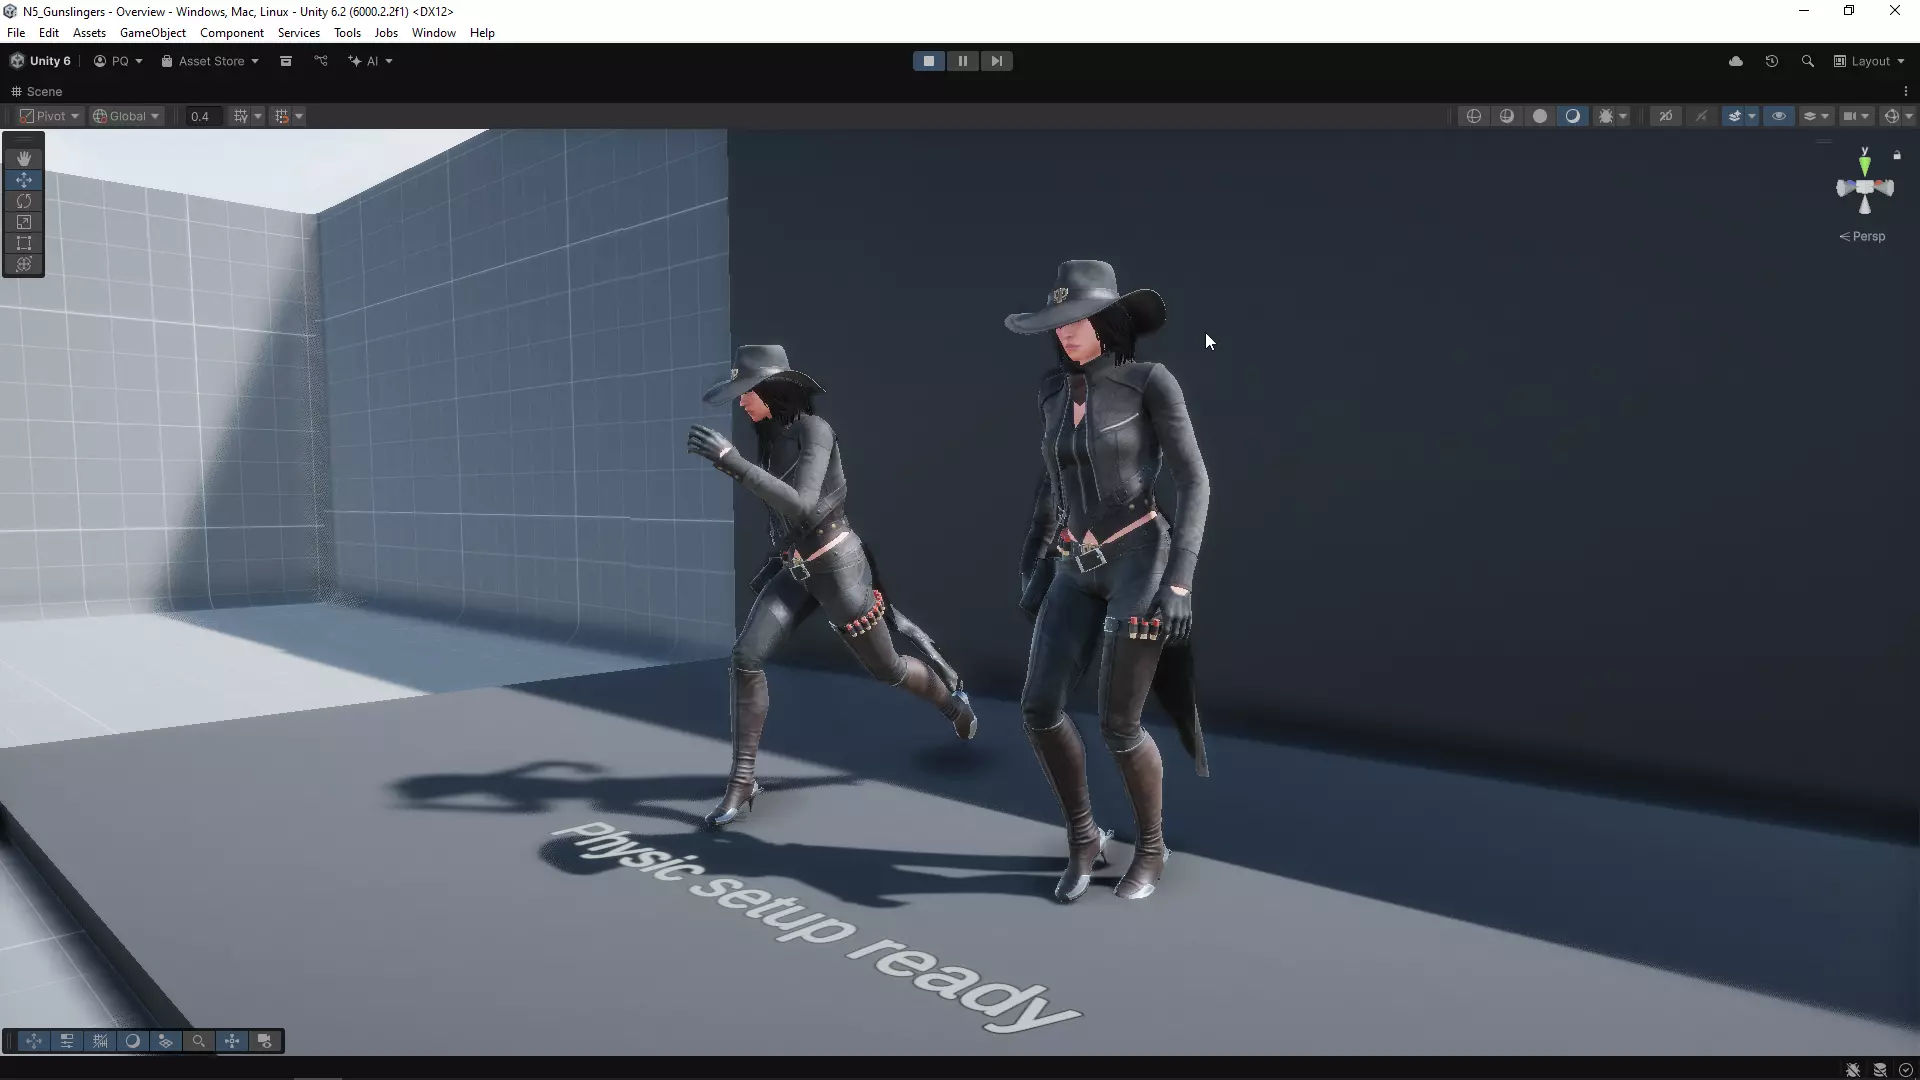Click the status bar activity checkmark icon

pos(1905,1070)
